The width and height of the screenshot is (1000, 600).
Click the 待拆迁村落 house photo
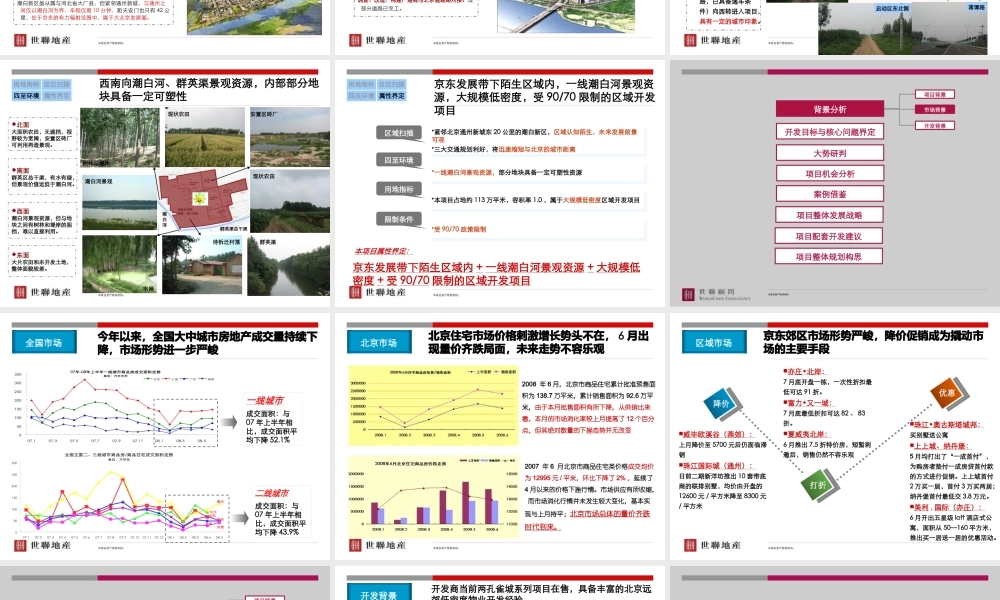click(x=203, y=265)
